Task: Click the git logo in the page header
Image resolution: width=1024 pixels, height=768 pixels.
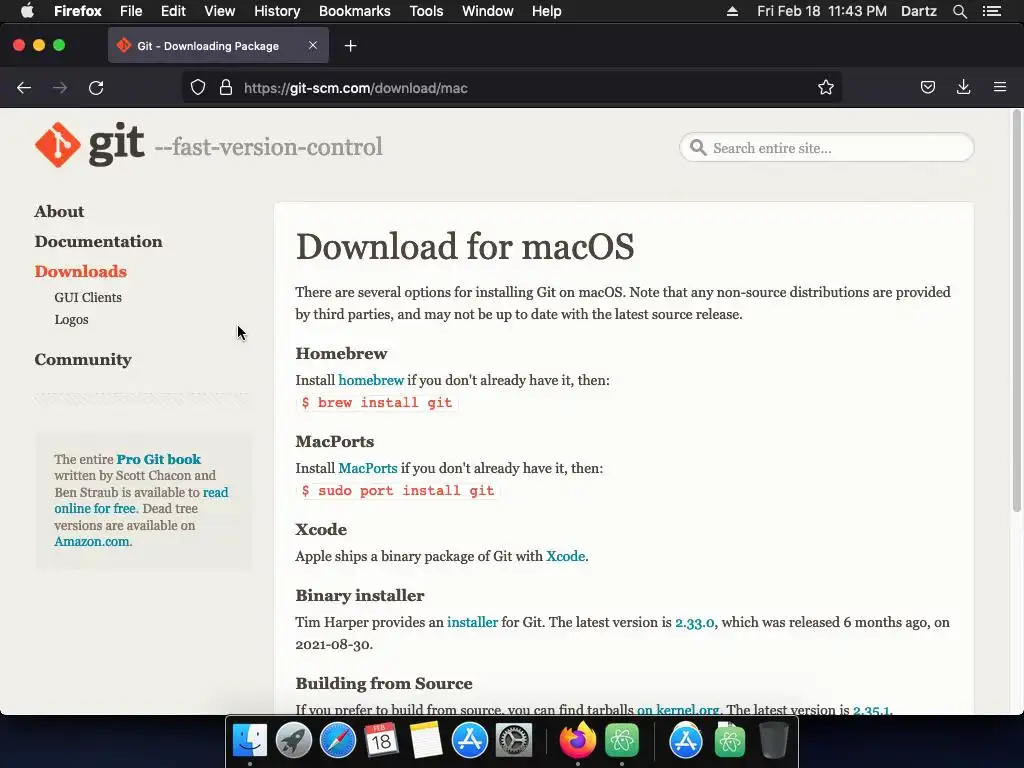Action: [x=89, y=145]
